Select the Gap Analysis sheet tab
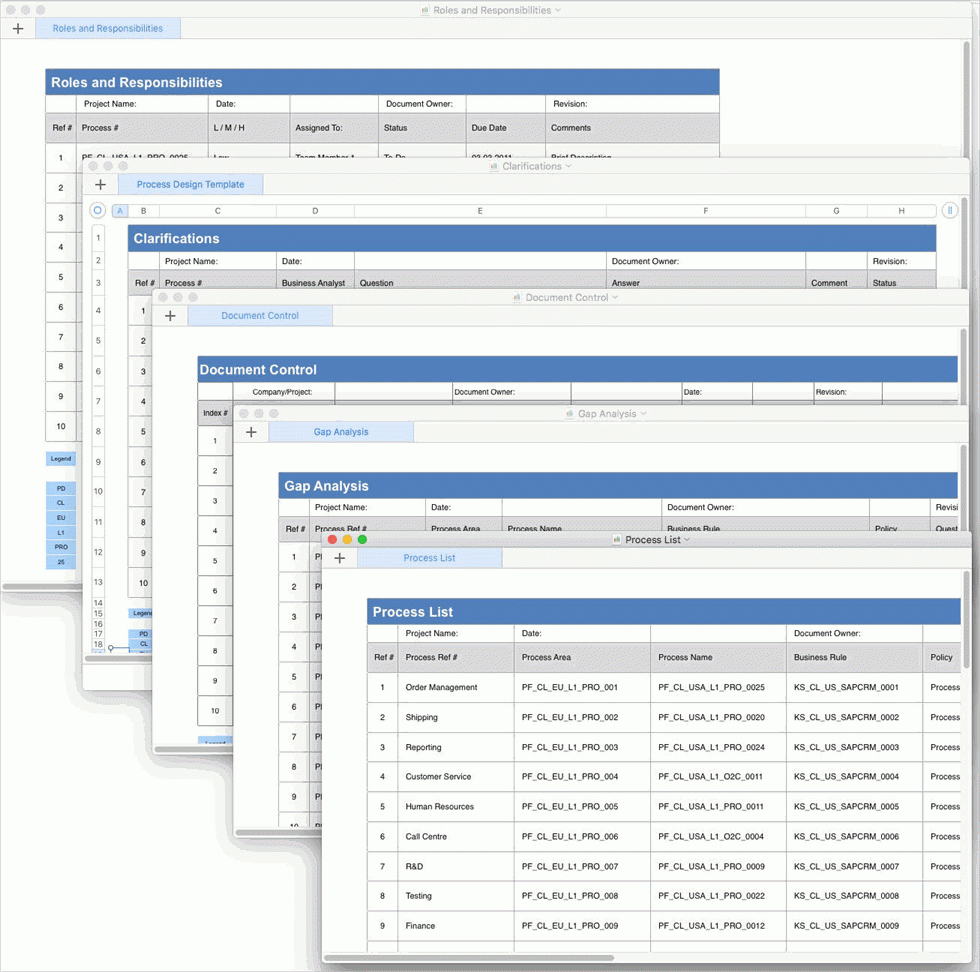Viewport: 980px width, 972px height. click(x=341, y=432)
